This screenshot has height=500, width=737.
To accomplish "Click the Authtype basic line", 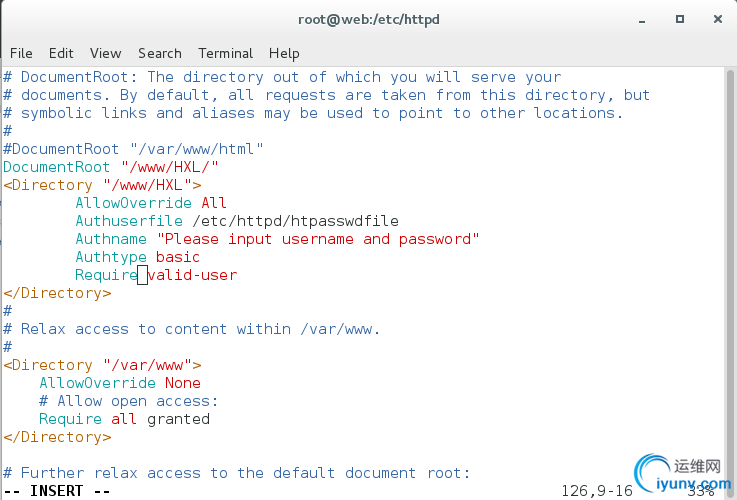I will pyautogui.click(x=137, y=257).
